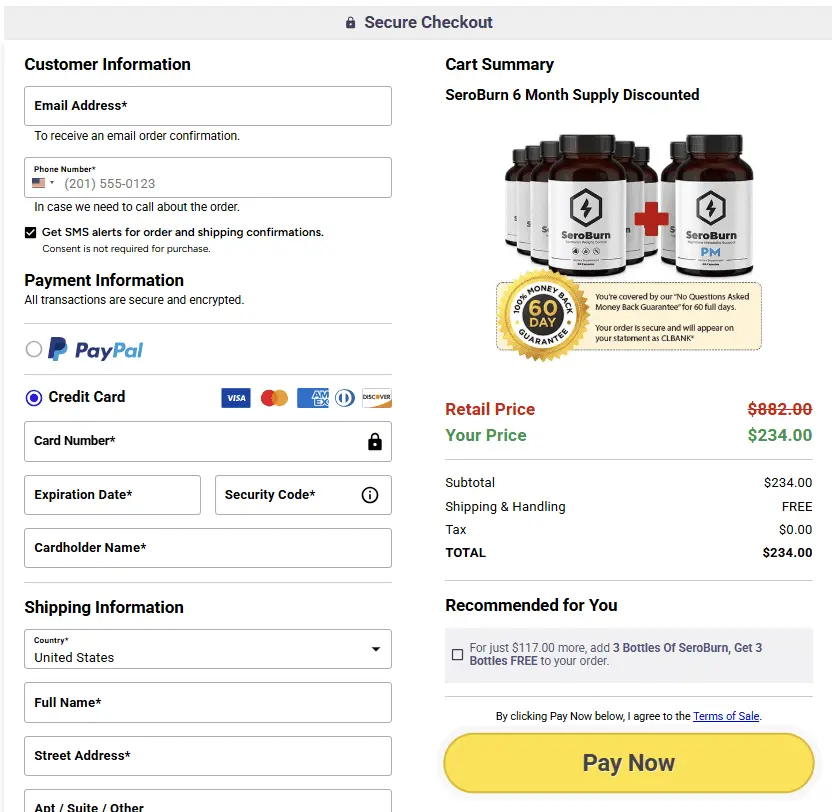This screenshot has height=812, width=832.
Task: Click the Mastercard icon
Action: coord(273,397)
